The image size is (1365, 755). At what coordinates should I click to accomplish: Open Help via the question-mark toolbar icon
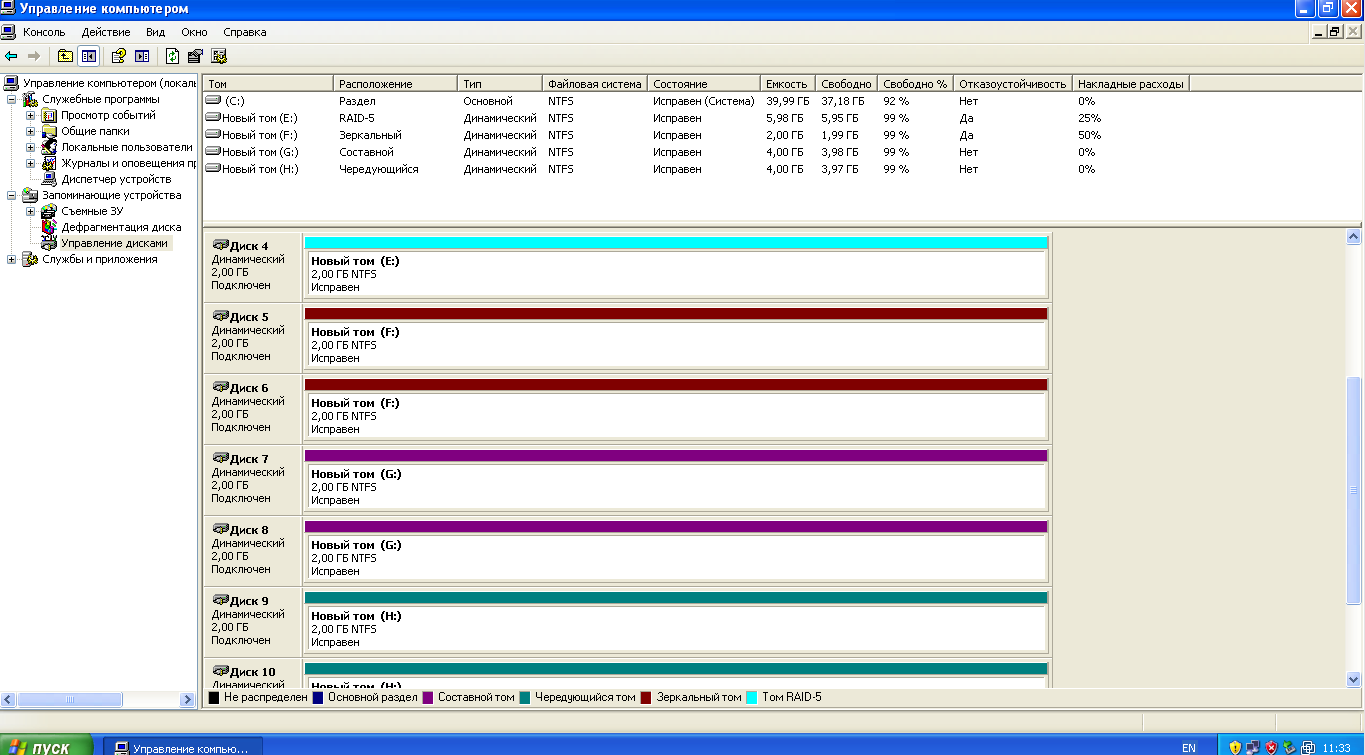tap(119, 56)
